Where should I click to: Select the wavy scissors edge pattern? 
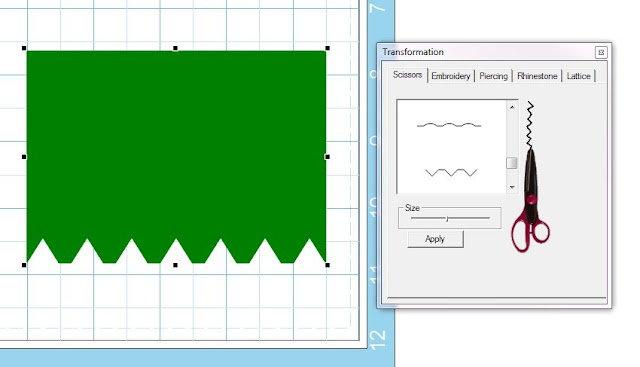click(x=449, y=125)
